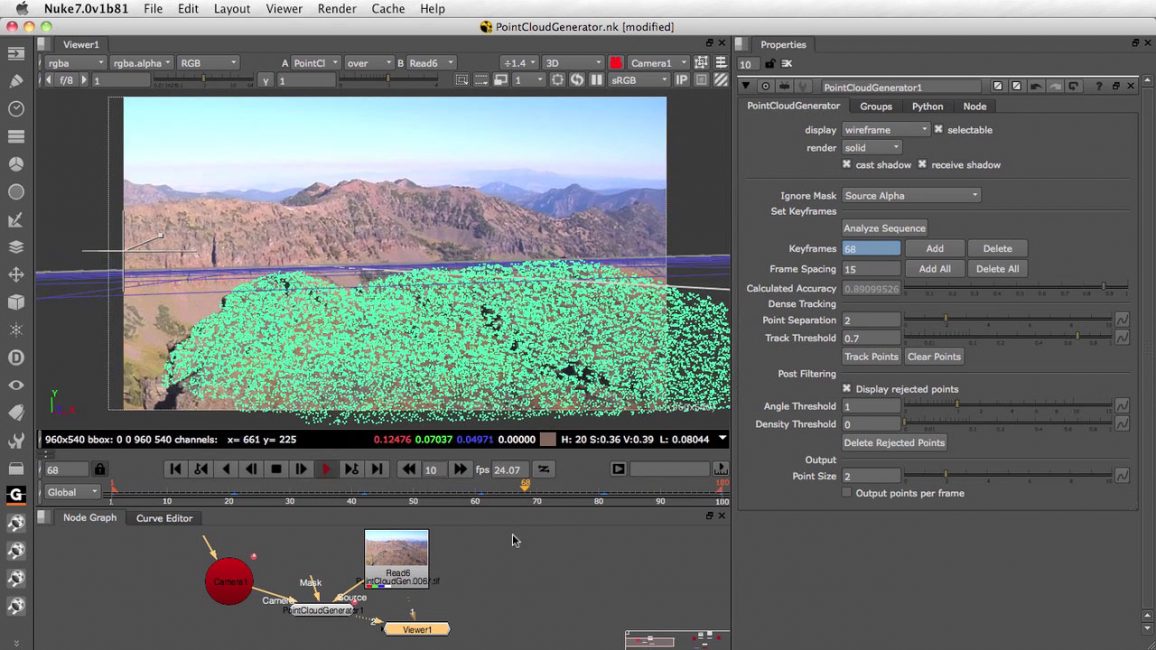The width and height of the screenshot is (1156, 650).
Task: Open the display wireframe dropdown
Action: pyautogui.click(x=885, y=130)
